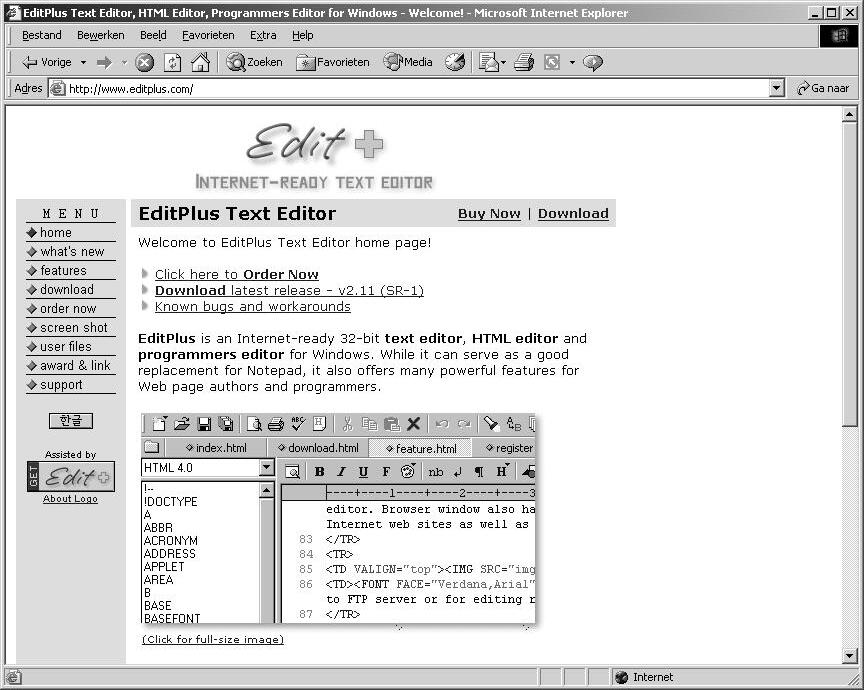Viewport: 864px width, 690px height.
Task: Open order now in site menu
Action: coord(68,309)
